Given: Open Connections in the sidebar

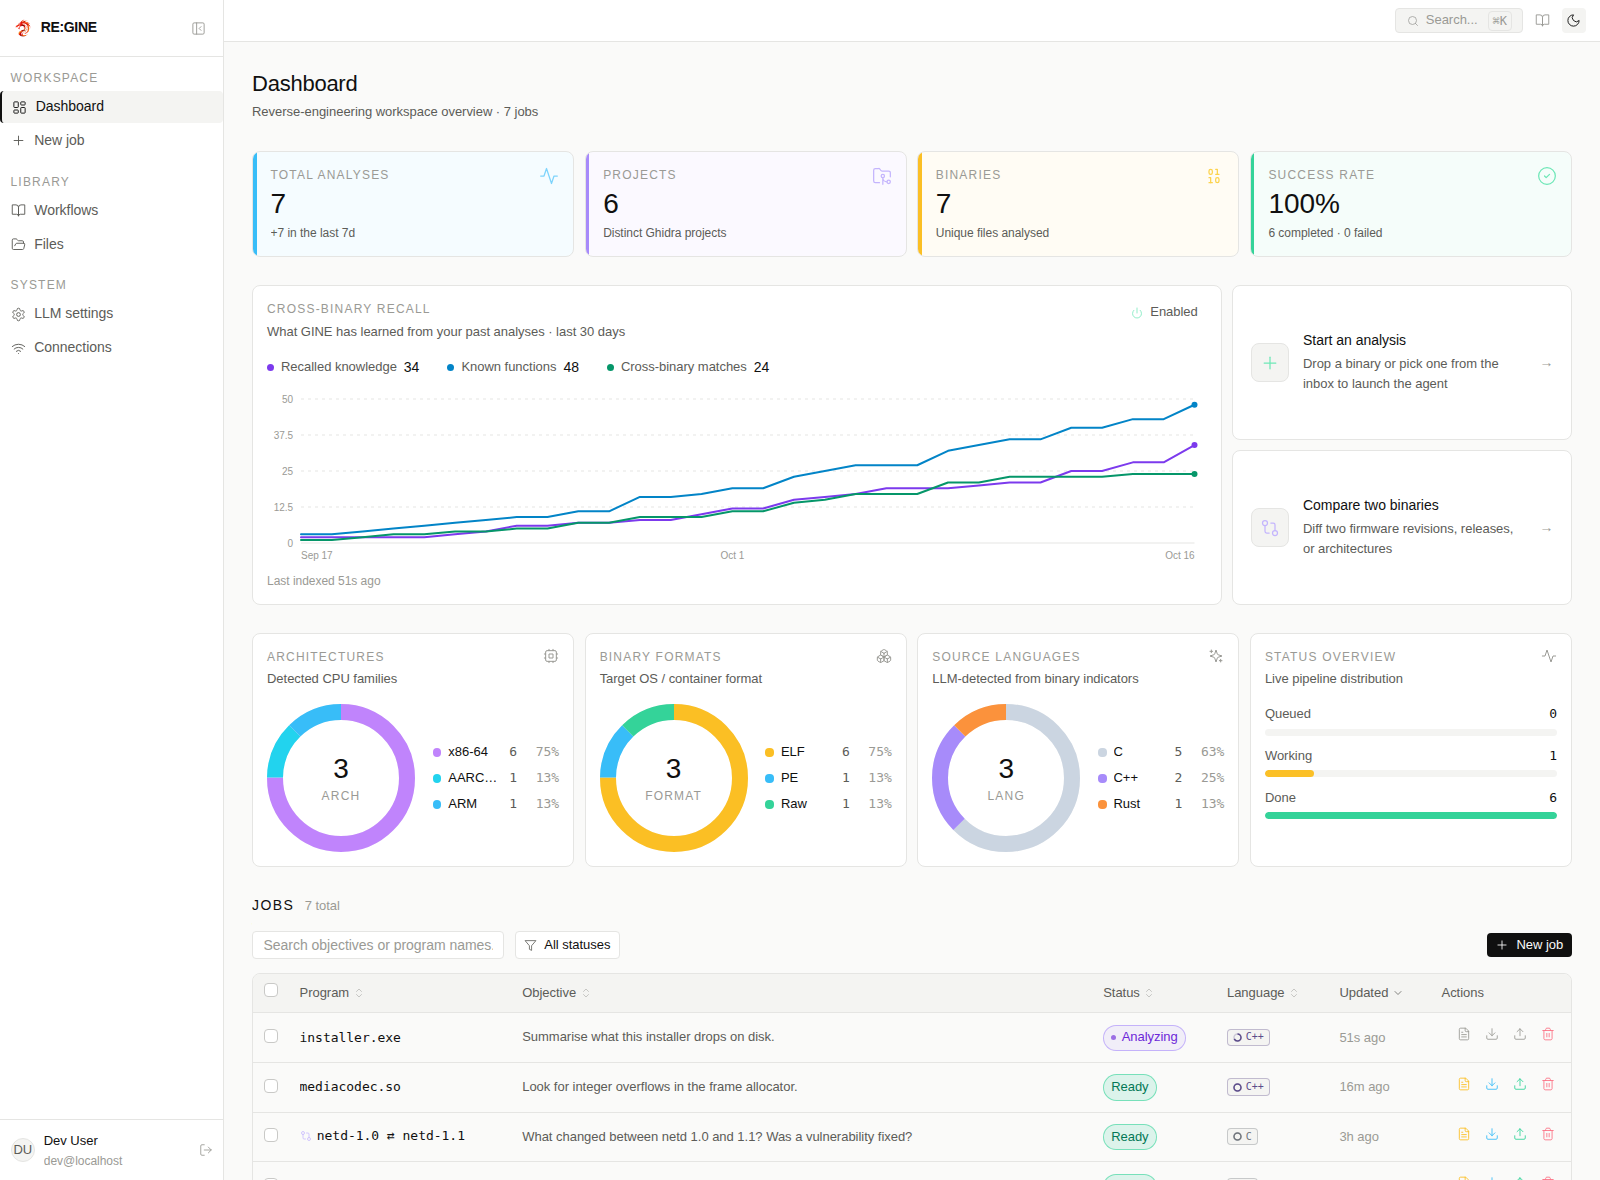Looking at the screenshot, I should (x=112, y=347).
